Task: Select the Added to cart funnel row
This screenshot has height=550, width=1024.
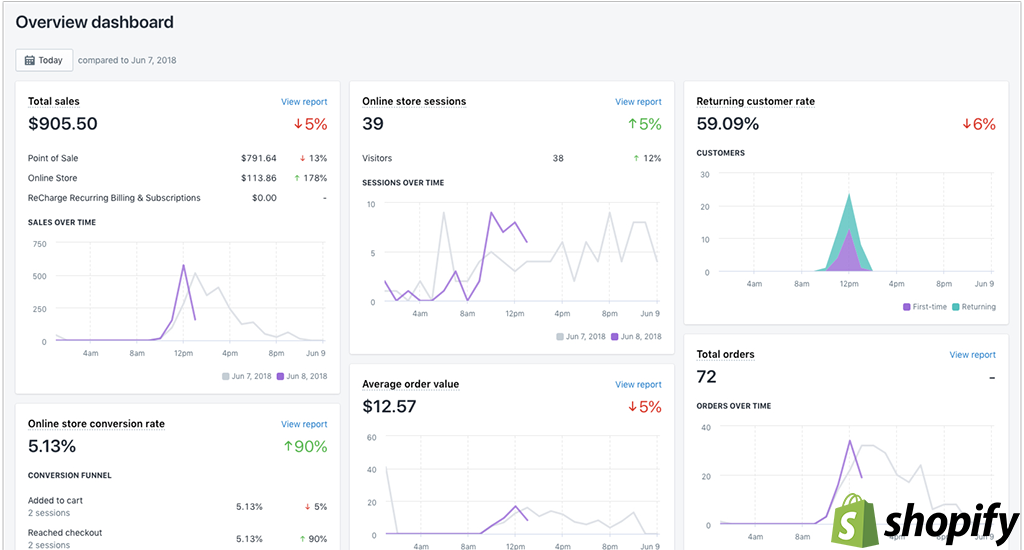Action: (x=56, y=501)
